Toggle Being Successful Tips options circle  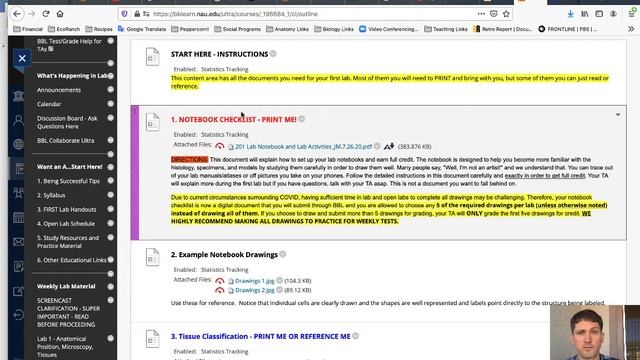coord(111,180)
